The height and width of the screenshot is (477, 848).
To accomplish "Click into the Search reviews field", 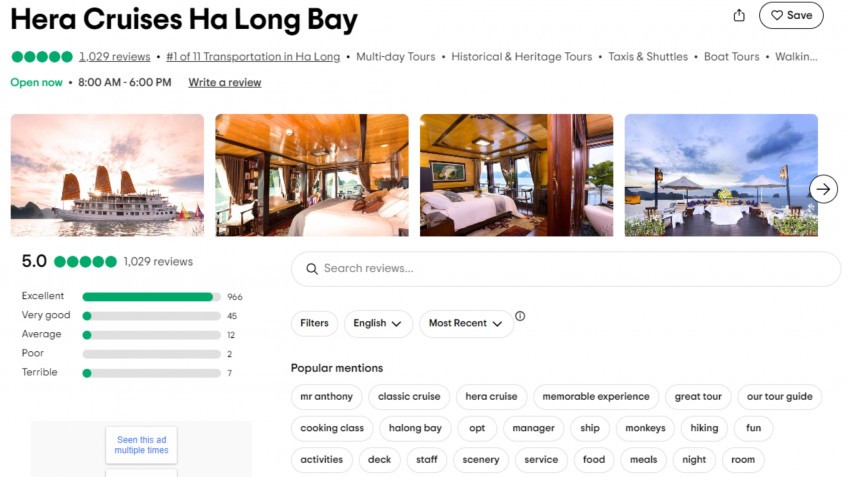I will 570,269.
